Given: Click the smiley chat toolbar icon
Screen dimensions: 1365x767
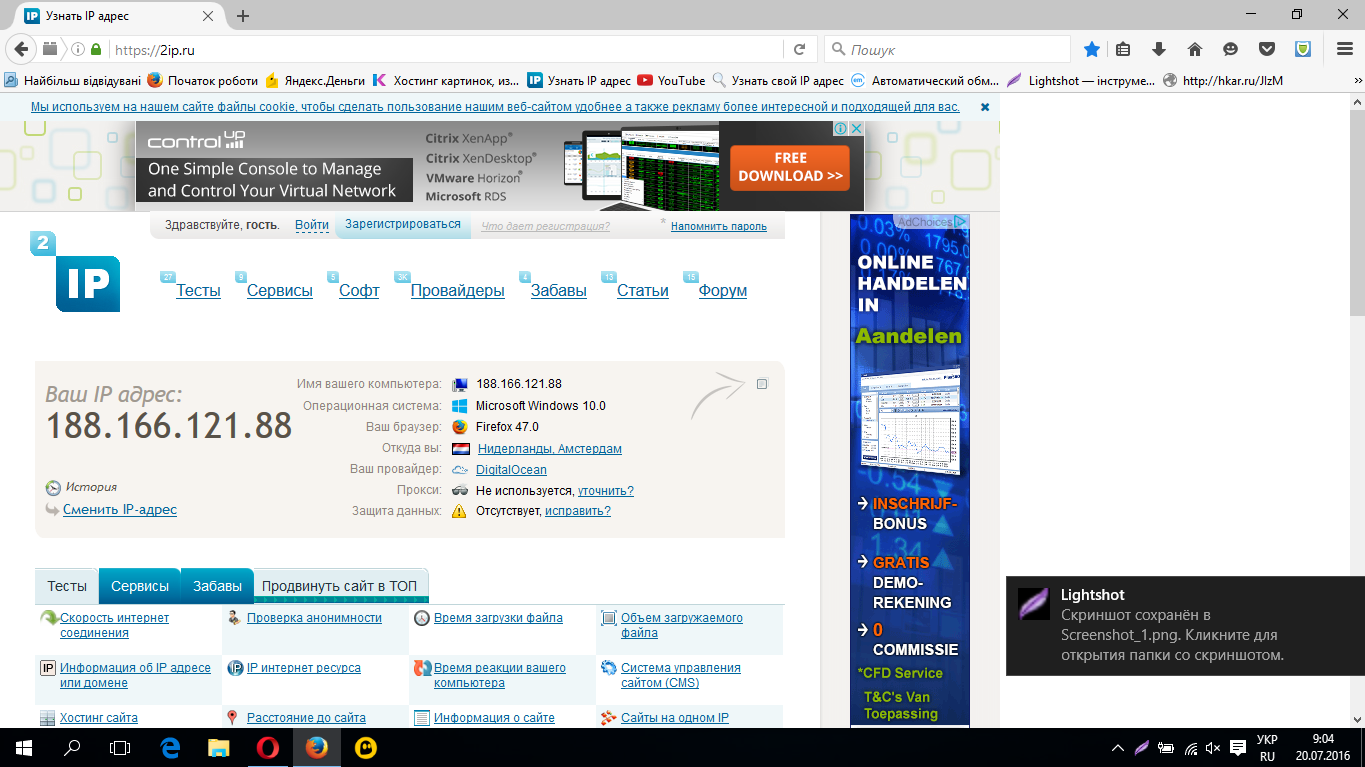Looking at the screenshot, I should (x=1230, y=49).
